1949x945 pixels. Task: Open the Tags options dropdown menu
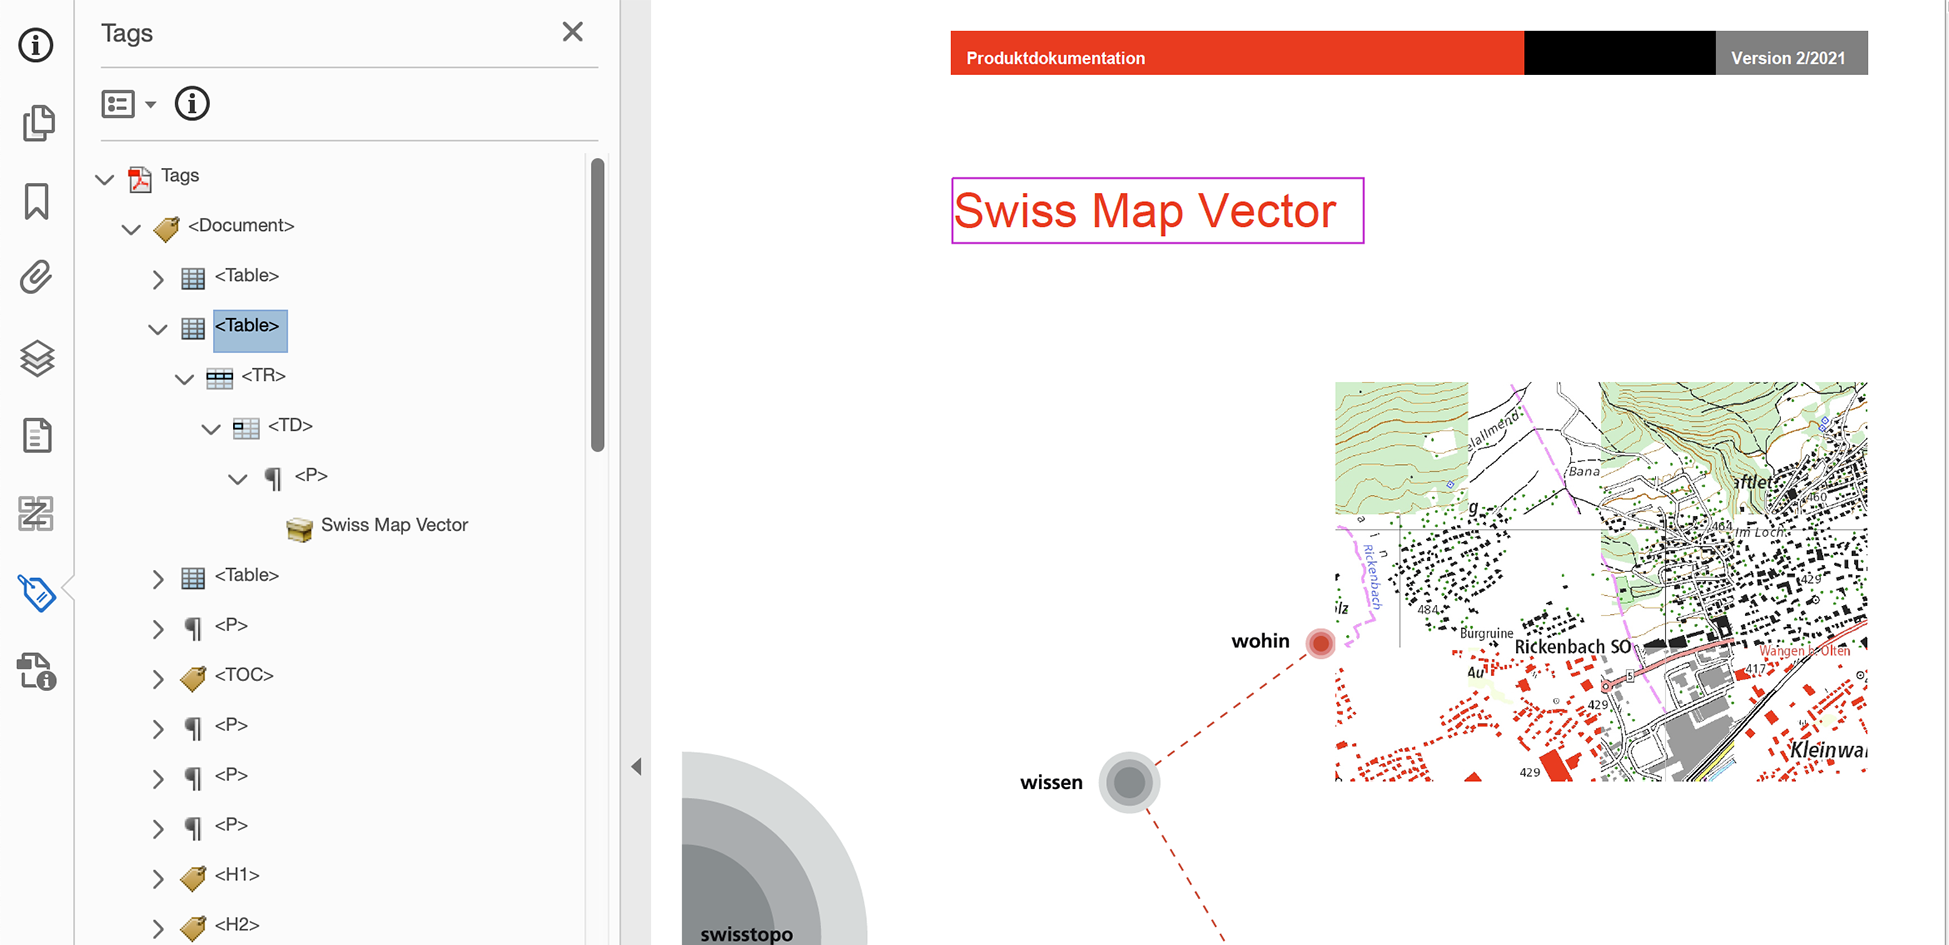click(x=129, y=104)
